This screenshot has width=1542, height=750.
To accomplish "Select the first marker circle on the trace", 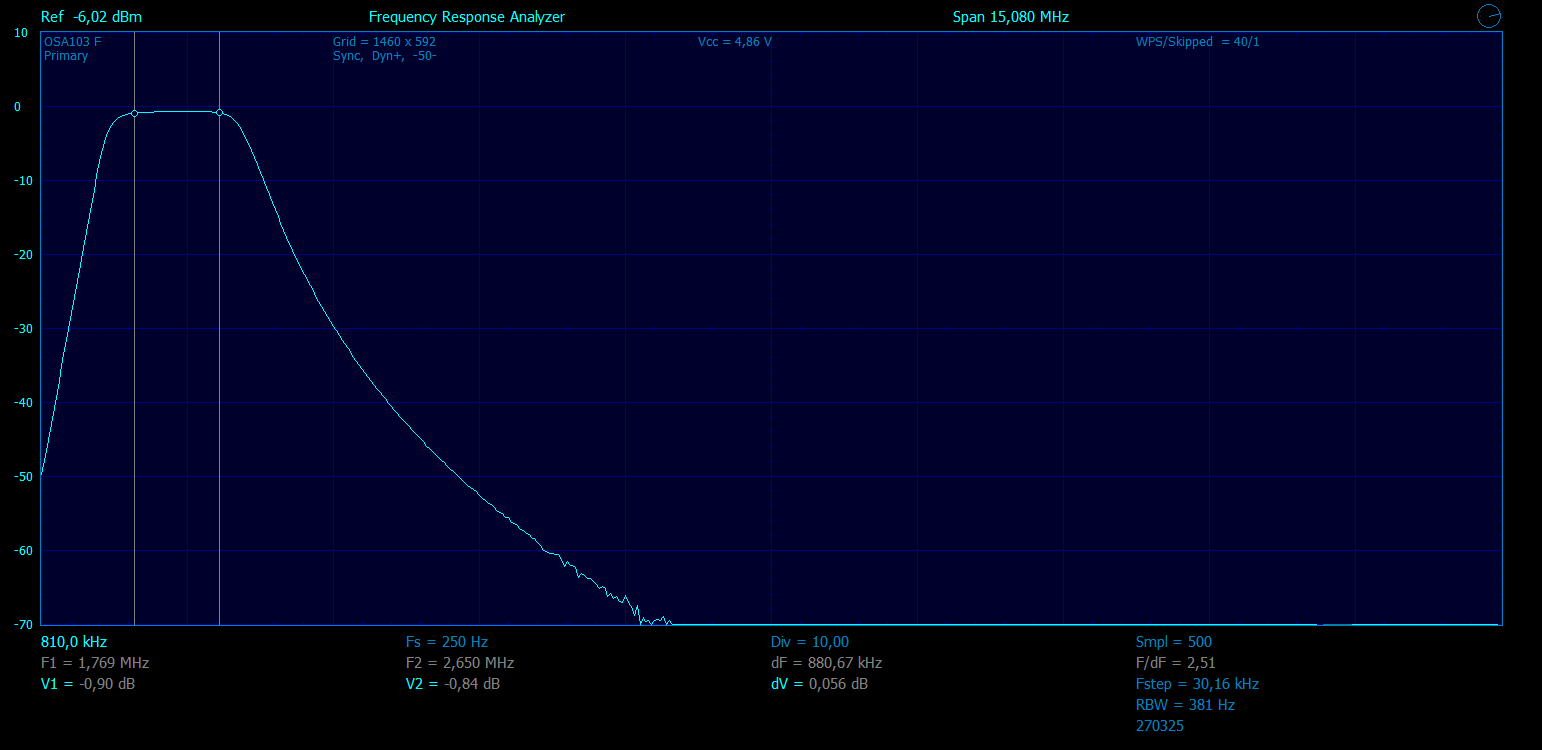I will pyautogui.click(x=134, y=113).
